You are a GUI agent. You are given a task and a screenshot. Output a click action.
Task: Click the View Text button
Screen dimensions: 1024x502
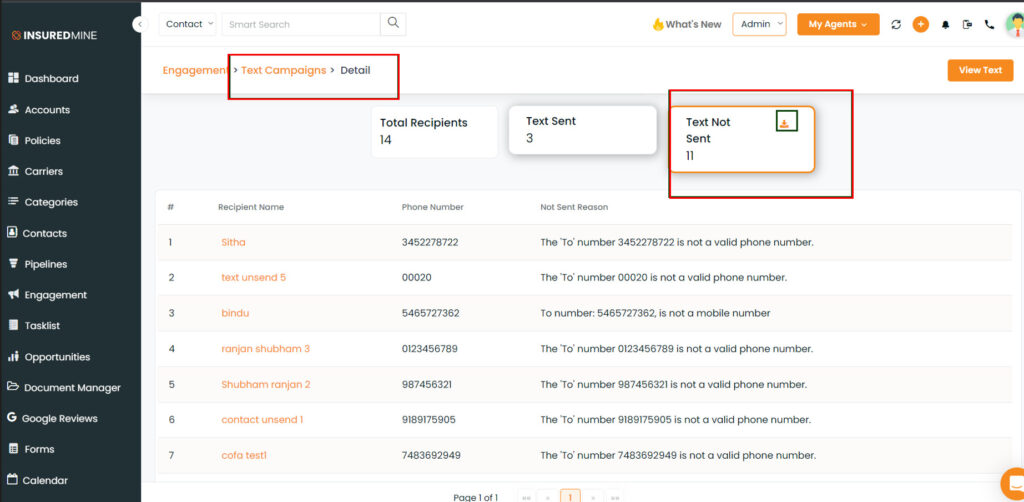980,70
